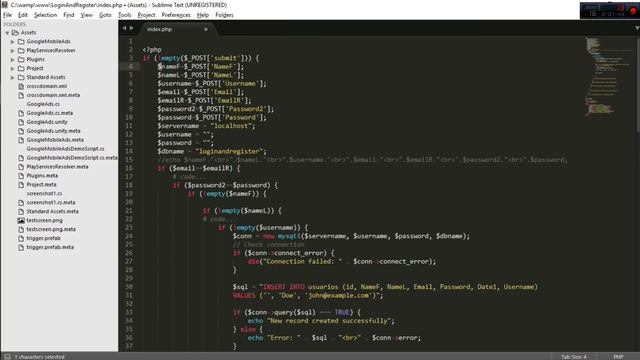Expand the GoogleMobileAds folder
The width and height of the screenshot is (640, 360).
[x=13, y=42]
